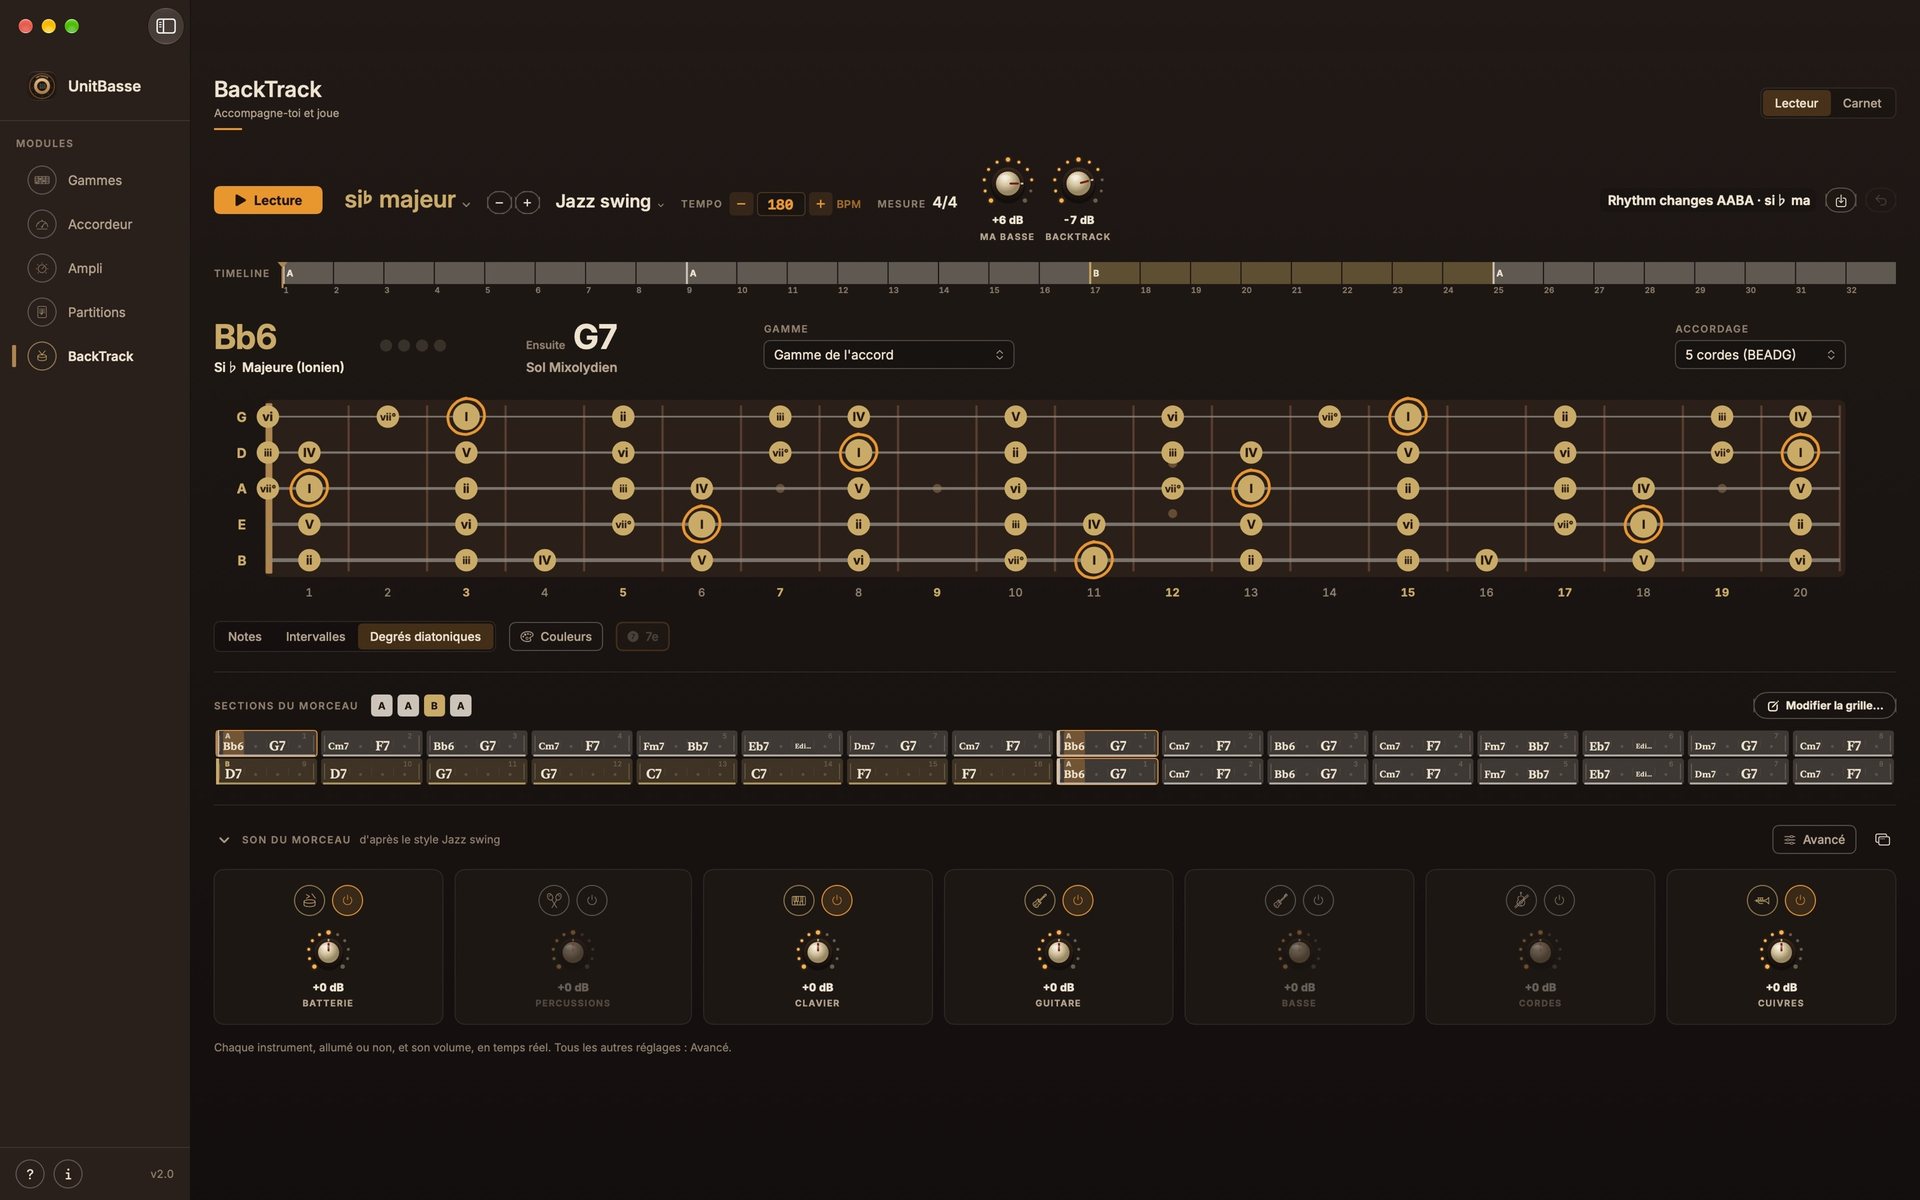Click the tempo input showing 180
This screenshot has height=1200, width=1920.
click(x=780, y=204)
